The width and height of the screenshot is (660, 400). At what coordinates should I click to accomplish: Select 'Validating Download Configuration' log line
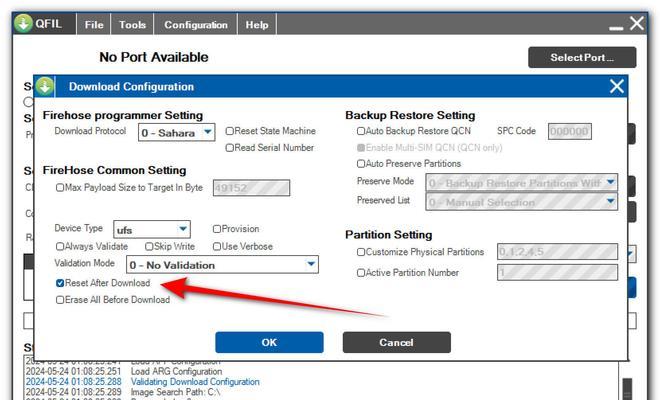click(x=195, y=382)
